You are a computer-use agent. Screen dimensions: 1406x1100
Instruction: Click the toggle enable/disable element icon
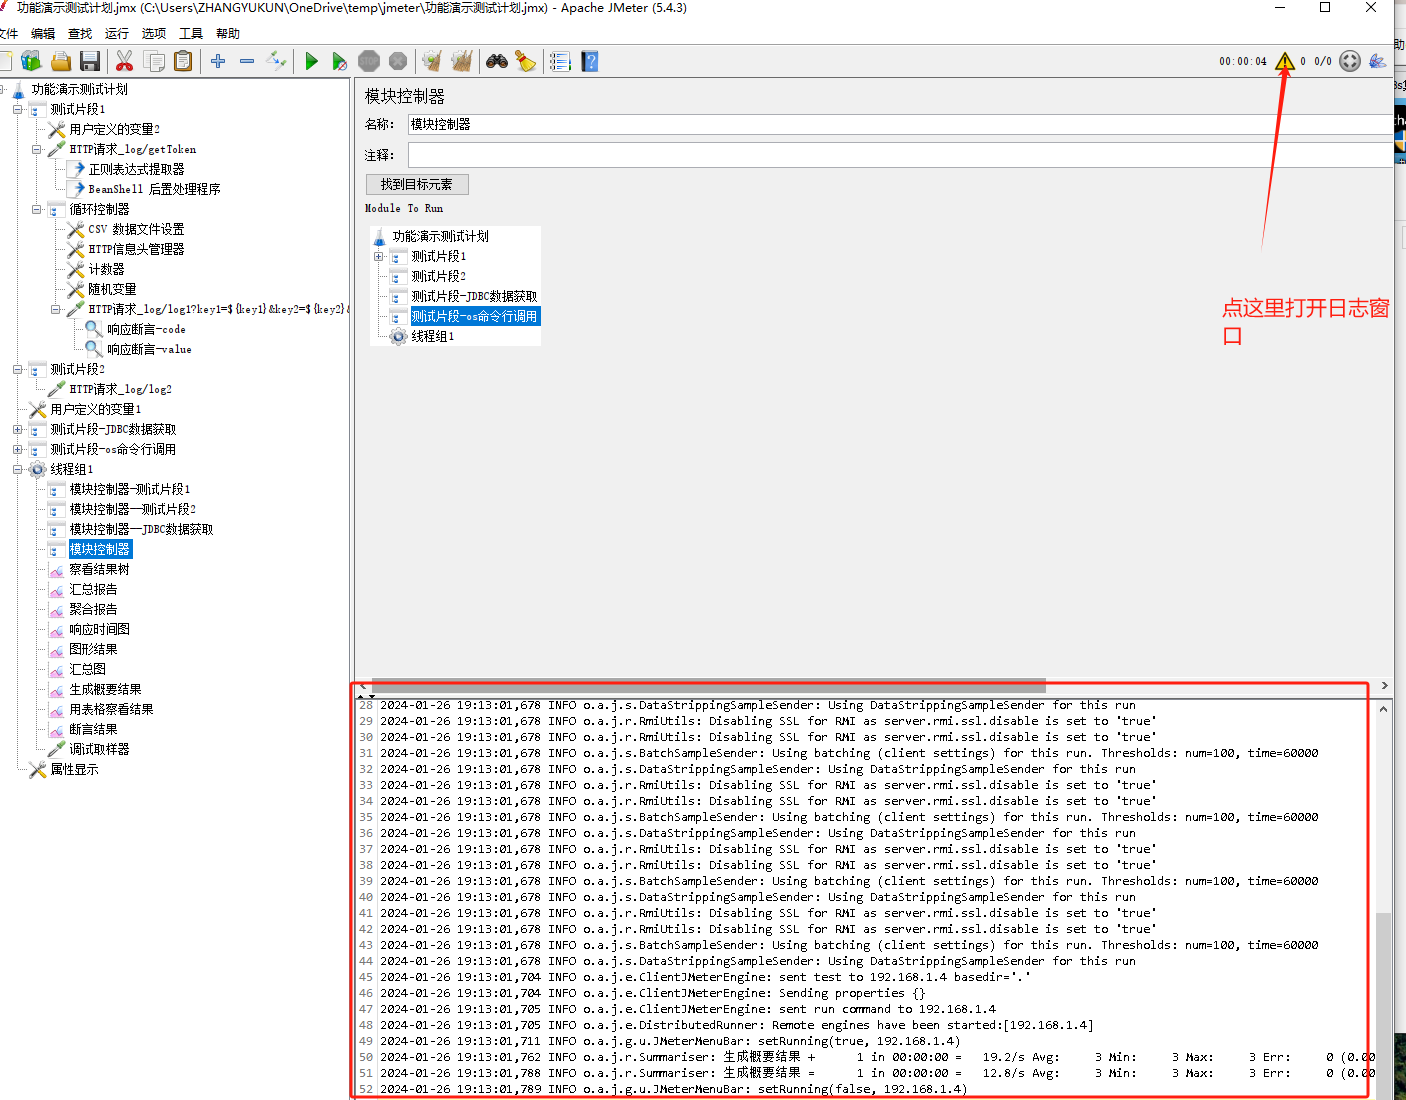pos(277,62)
